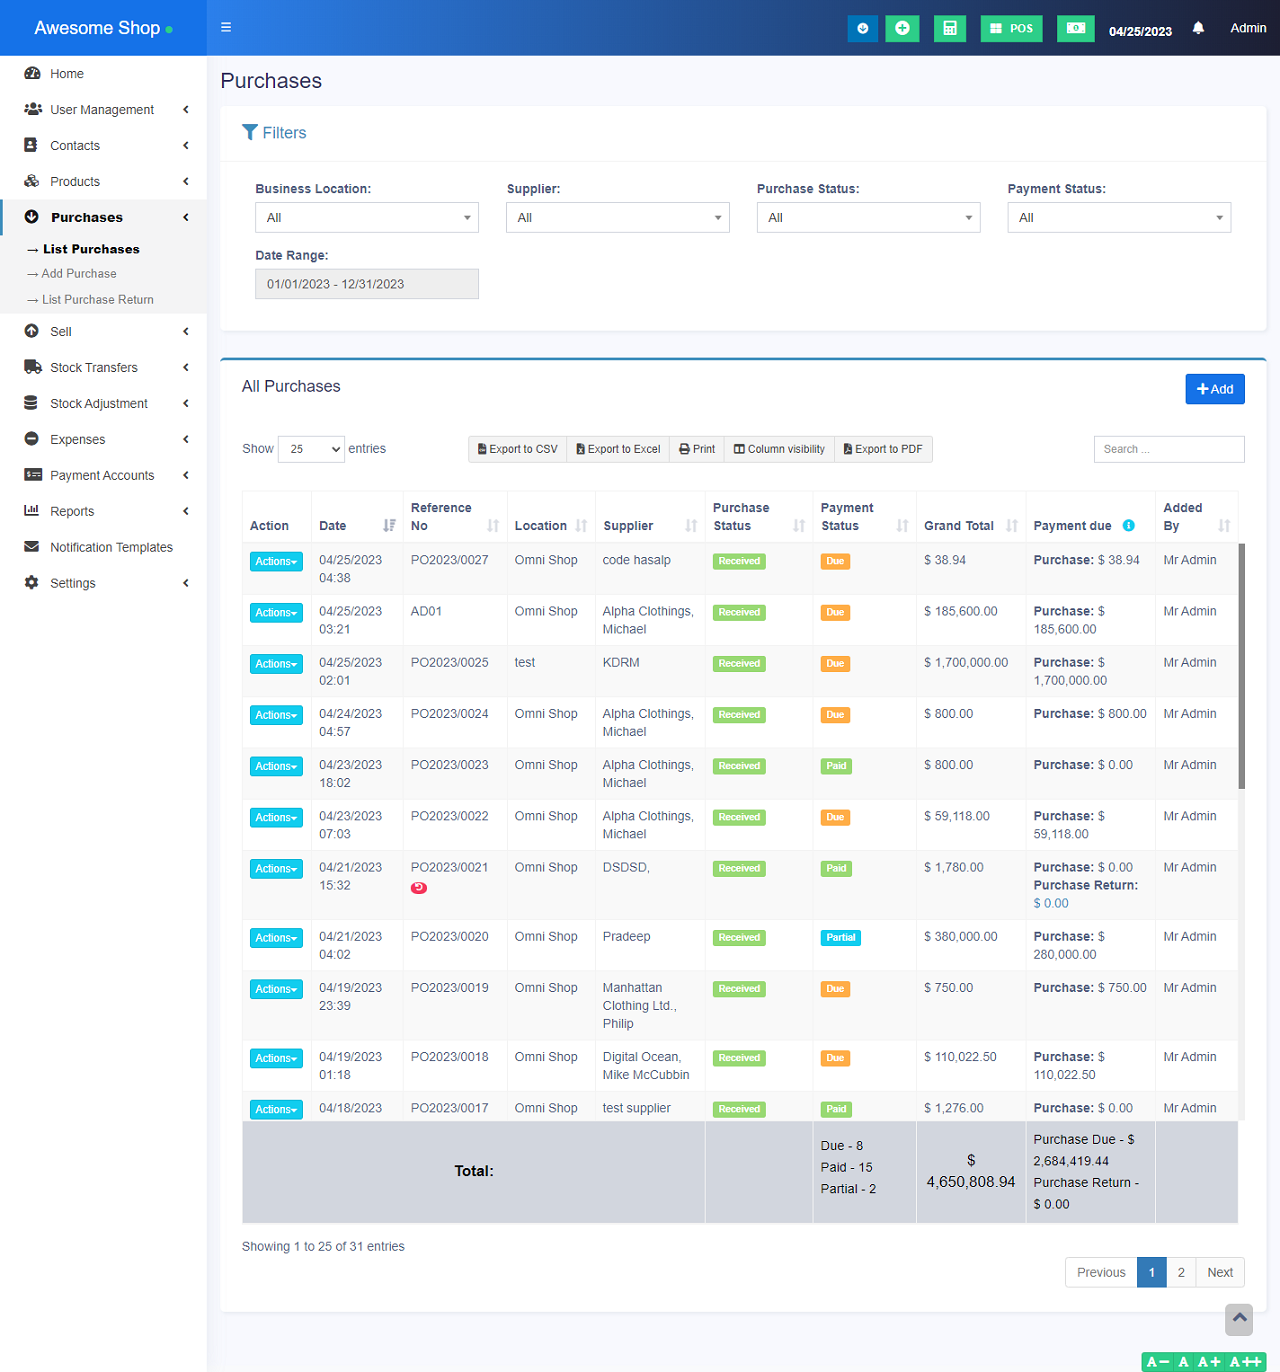Click the notification bell icon

[1198, 28]
